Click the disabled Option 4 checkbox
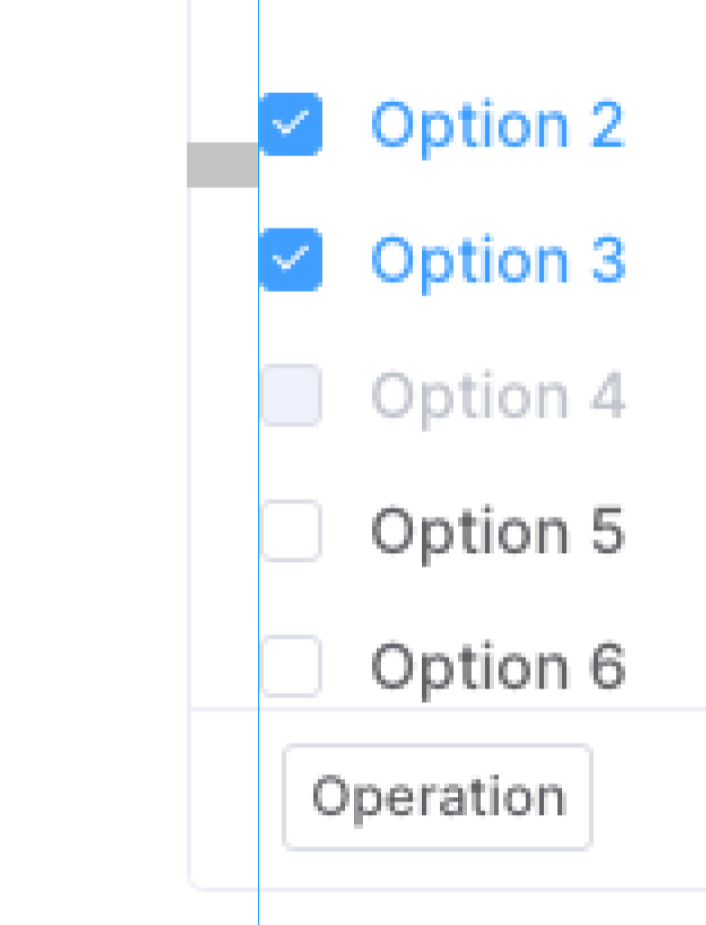The image size is (706, 925). [291, 396]
